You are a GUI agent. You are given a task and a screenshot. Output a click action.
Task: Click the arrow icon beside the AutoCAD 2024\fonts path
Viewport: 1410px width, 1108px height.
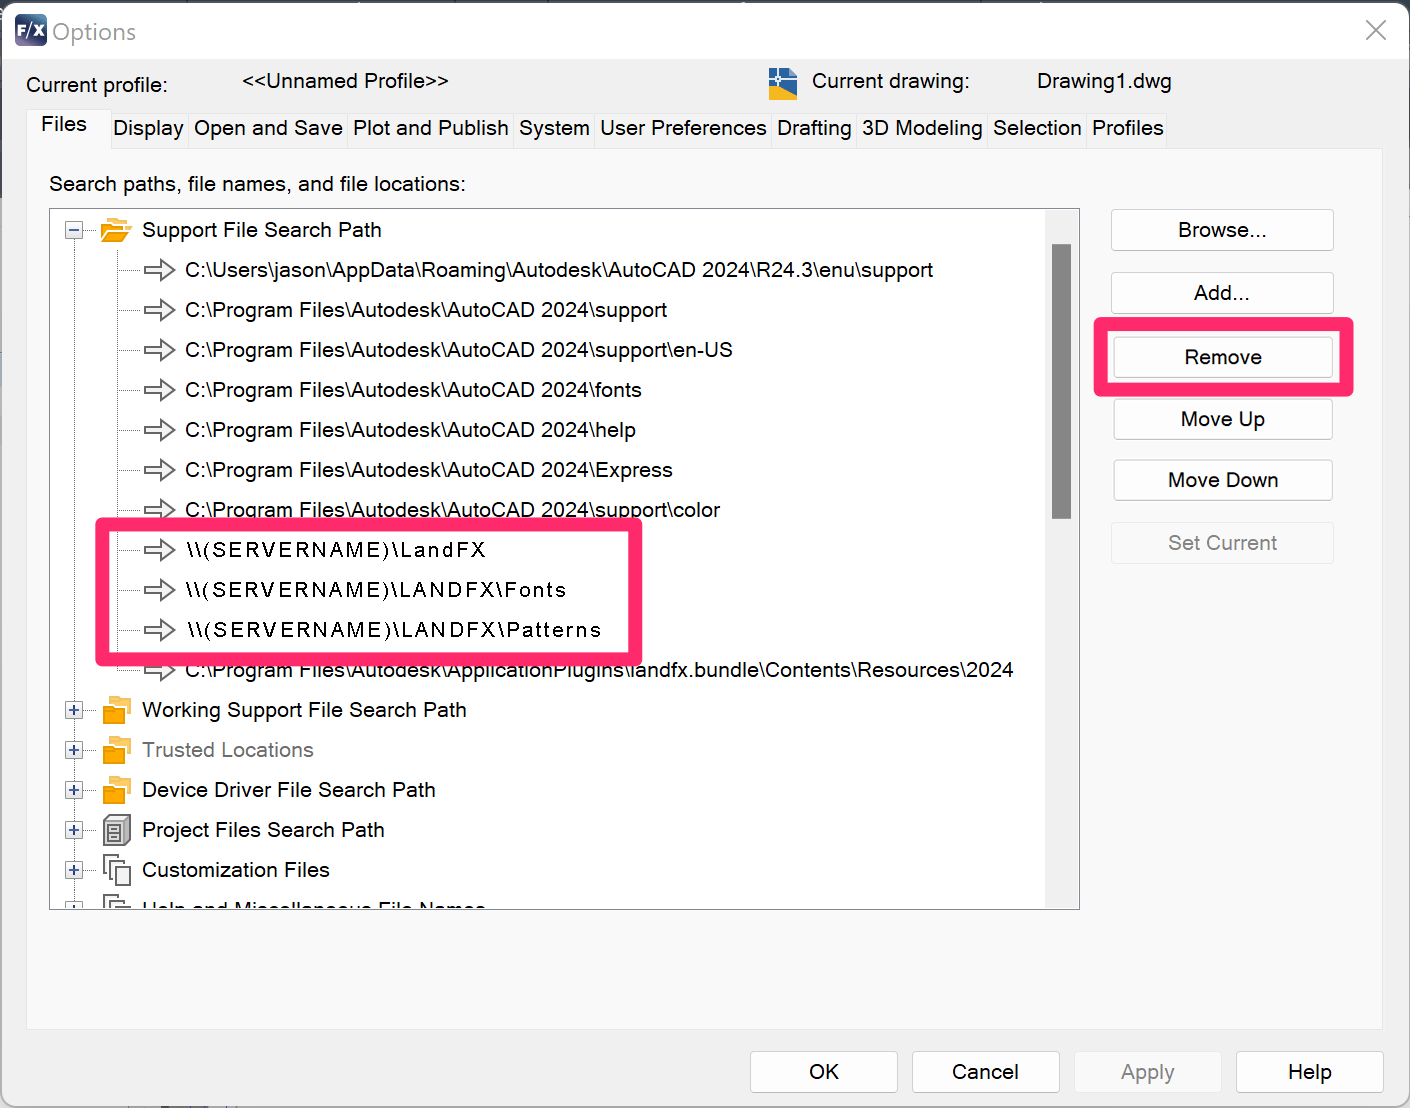point(159,390)
